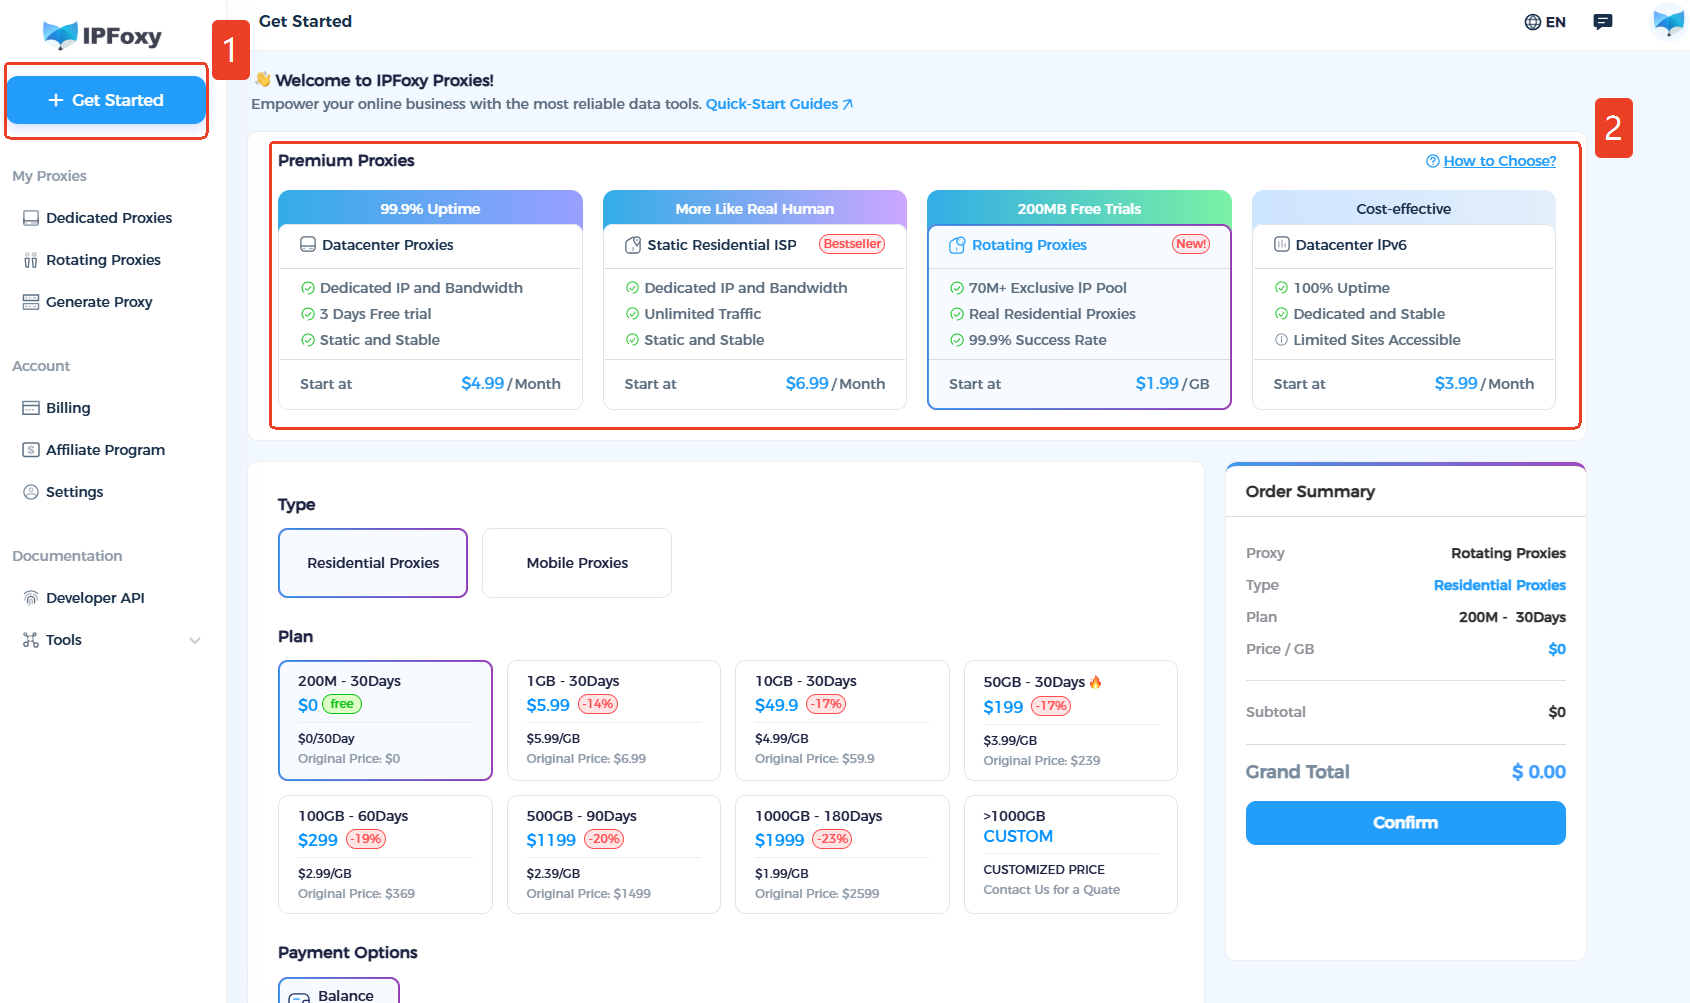Select the 1000GB - 180Days plan
The width and height of the screenshot is (1690, 1003).
(x=842, y=854)
